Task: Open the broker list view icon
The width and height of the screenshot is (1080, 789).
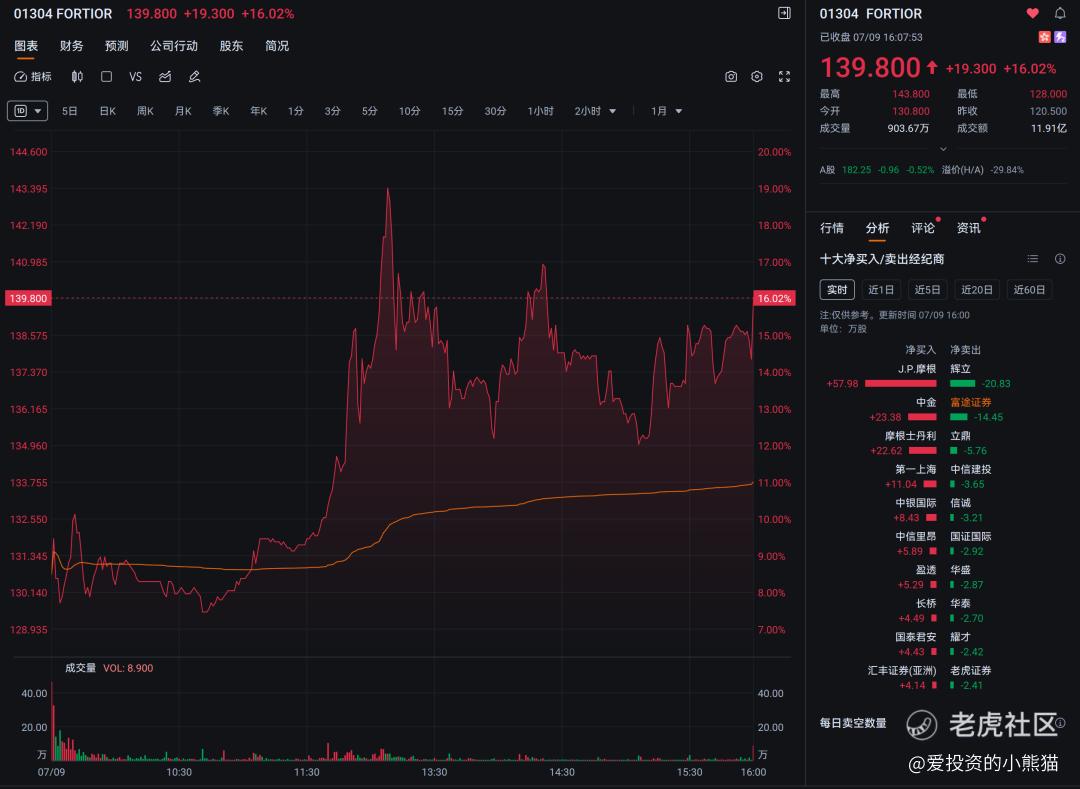Action: pyautogui.click(x=1032, y=259)
